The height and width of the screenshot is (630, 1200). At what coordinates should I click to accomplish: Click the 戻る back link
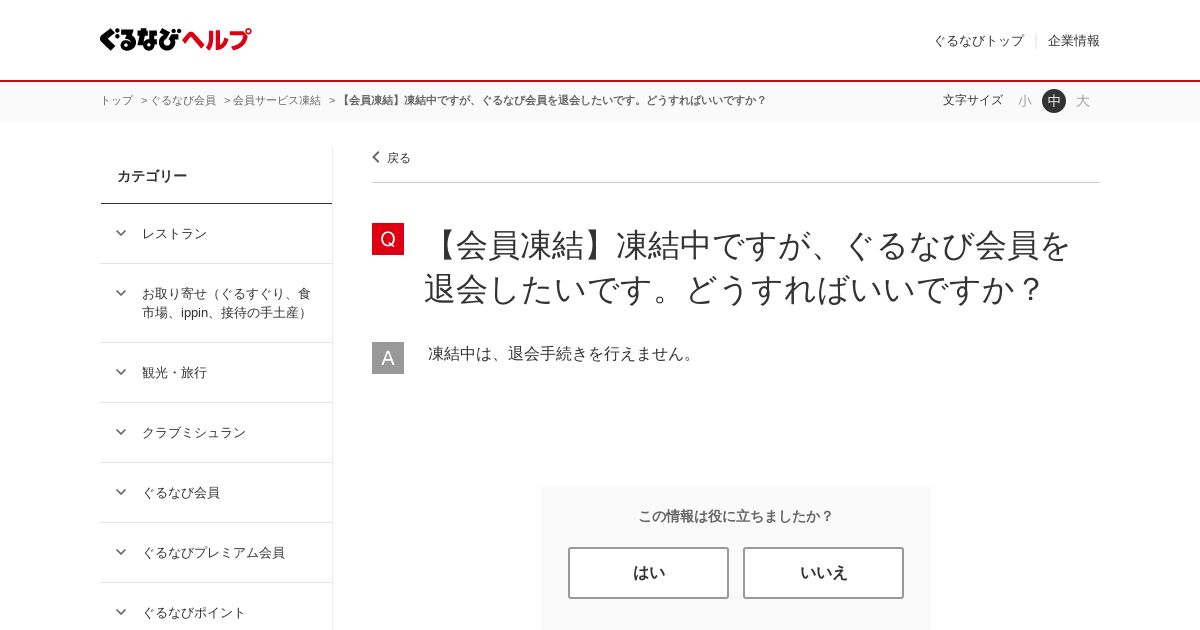point(399,158)
